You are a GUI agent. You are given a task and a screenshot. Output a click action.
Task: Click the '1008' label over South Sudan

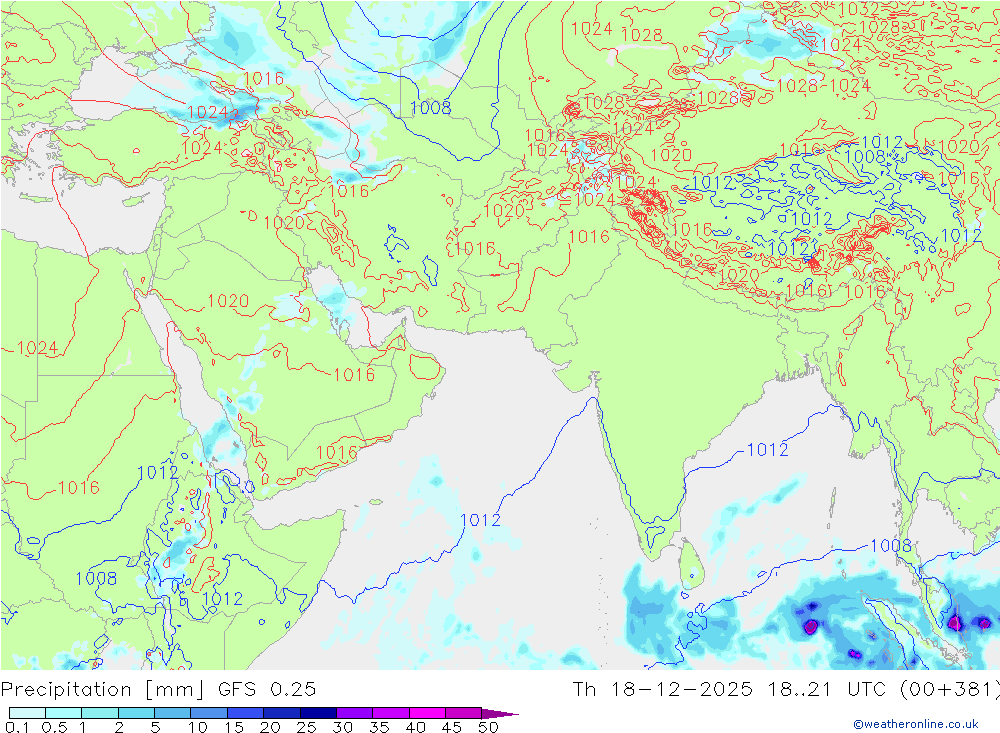[96, 579]
